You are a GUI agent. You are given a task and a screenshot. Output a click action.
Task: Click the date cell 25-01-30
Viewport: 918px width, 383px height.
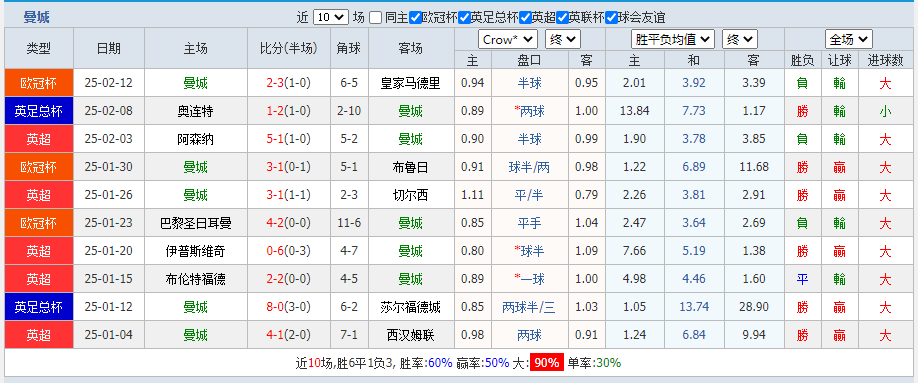point(109,167)
